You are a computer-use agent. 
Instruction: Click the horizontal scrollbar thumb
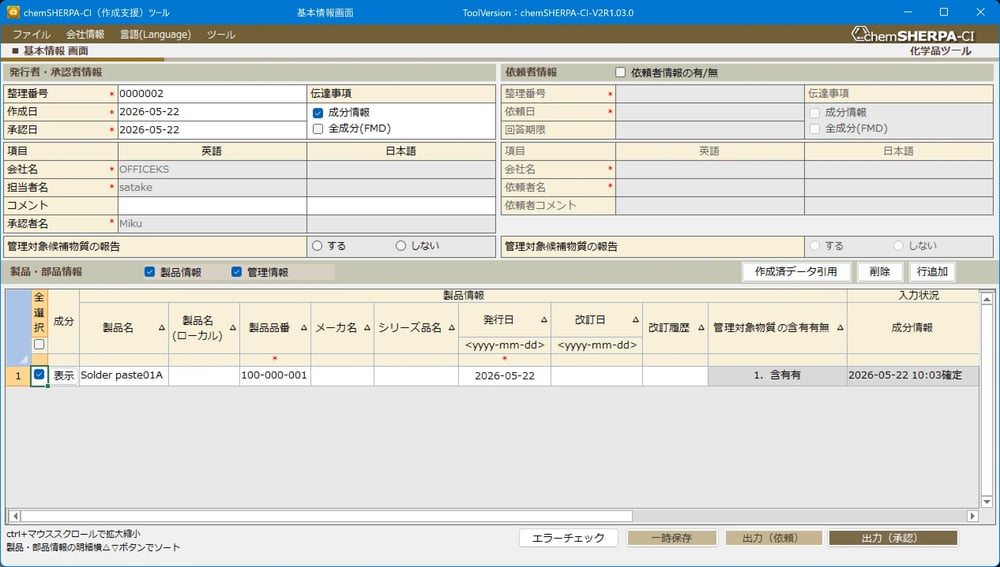[x=327, y=516]
